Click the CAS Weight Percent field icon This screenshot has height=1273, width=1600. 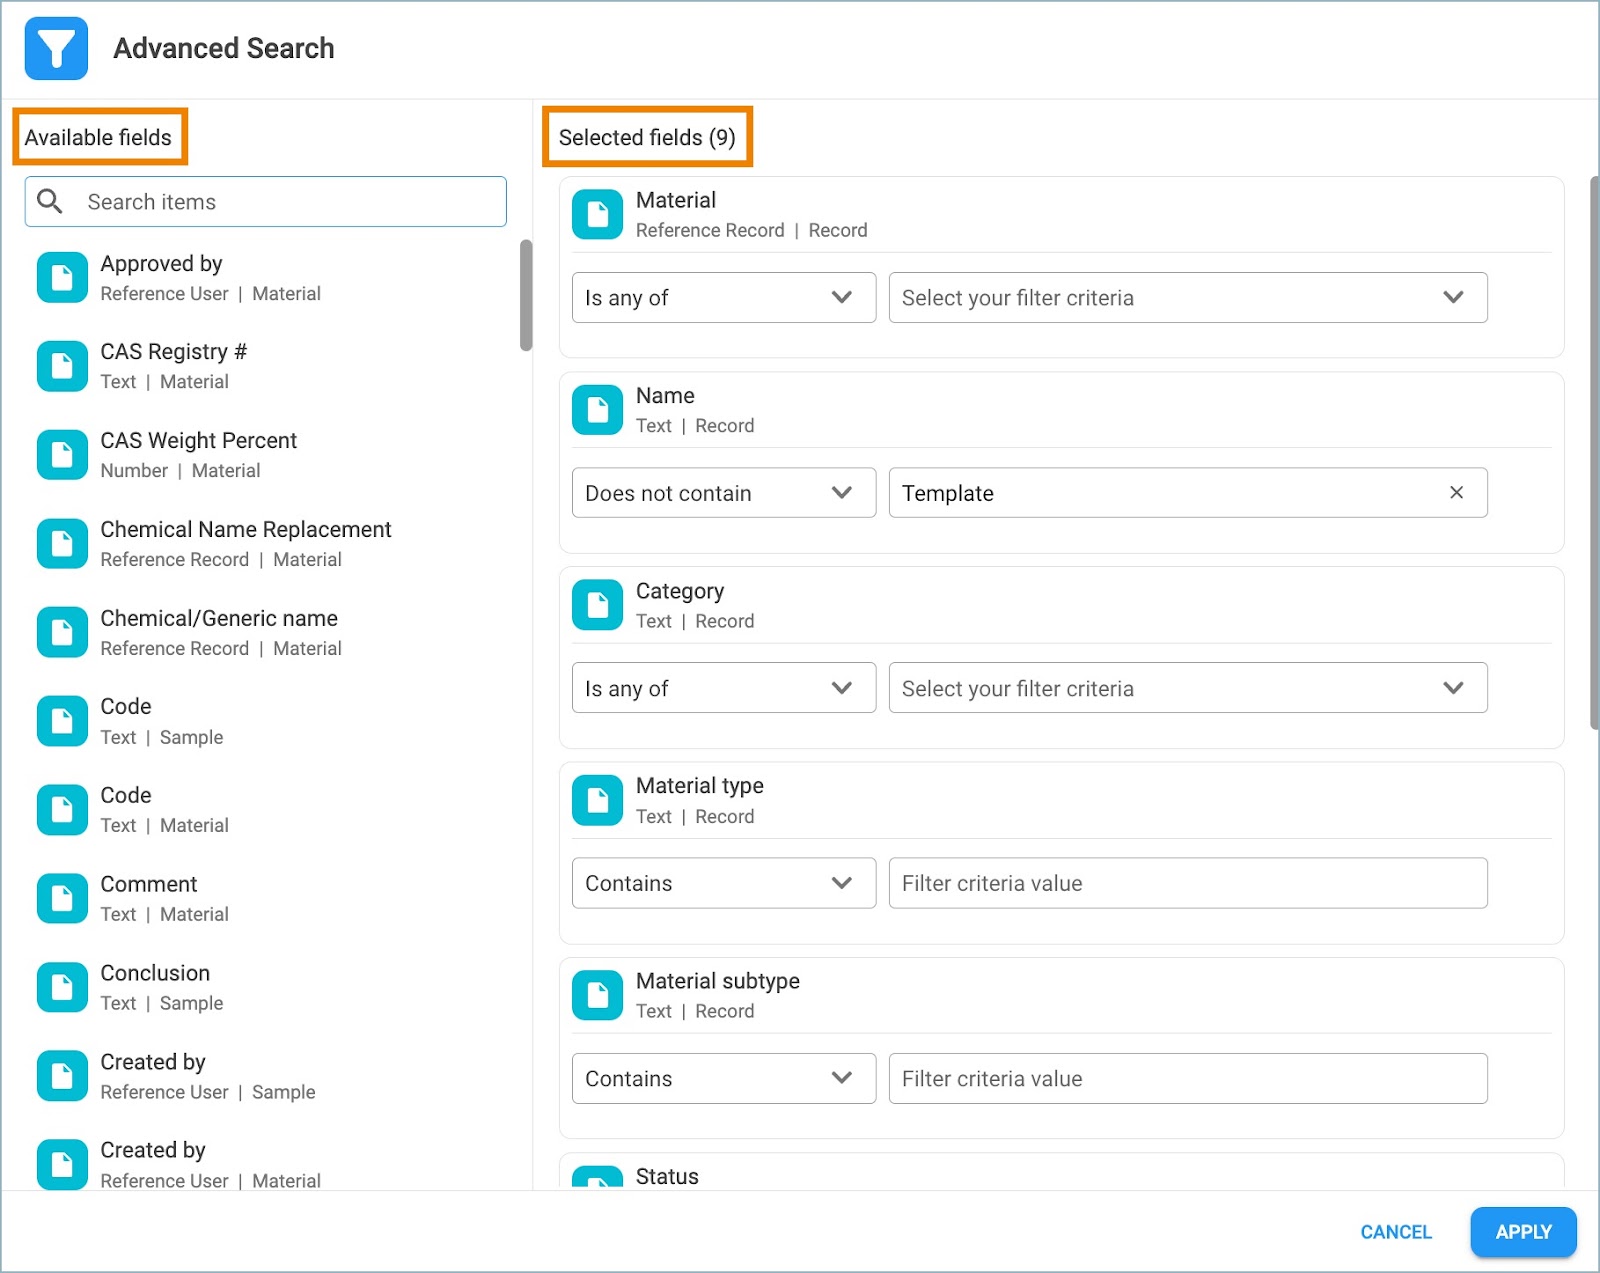62,455
